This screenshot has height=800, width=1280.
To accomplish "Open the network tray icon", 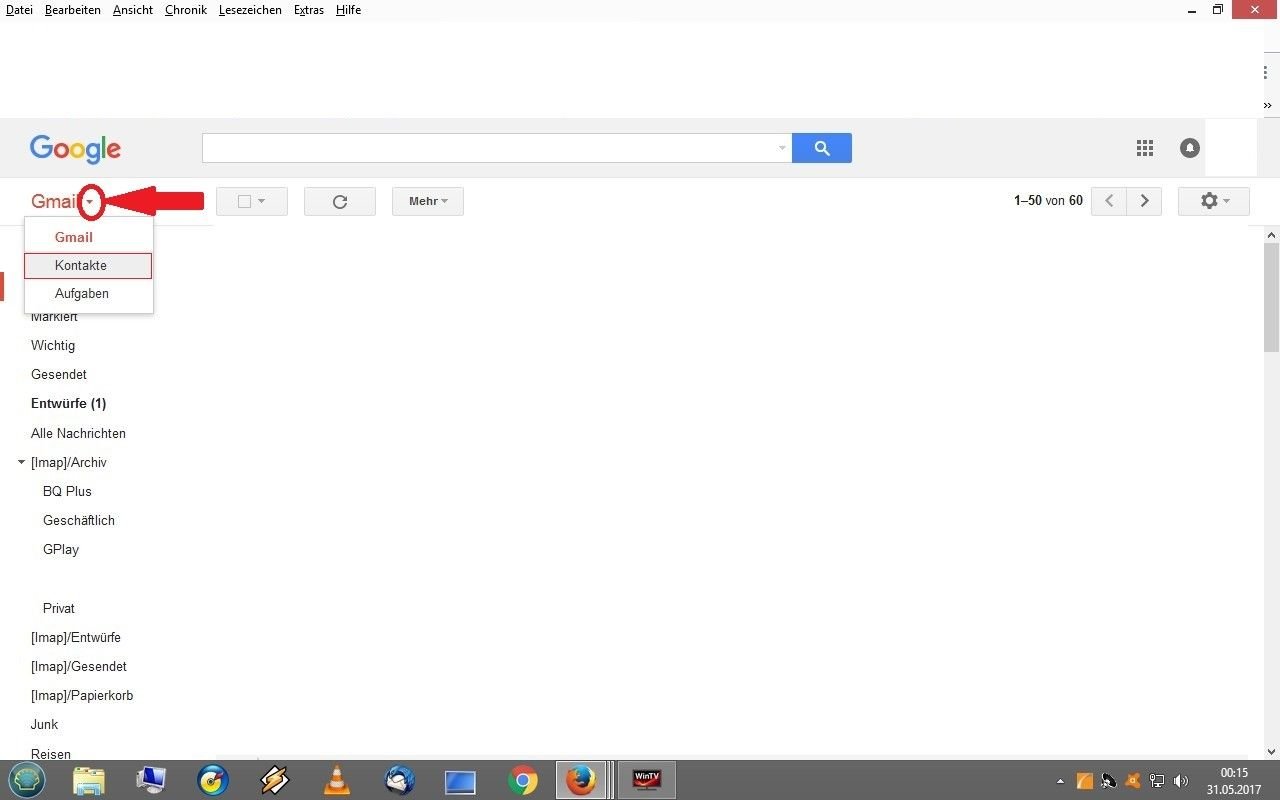I will [1157, 781].
